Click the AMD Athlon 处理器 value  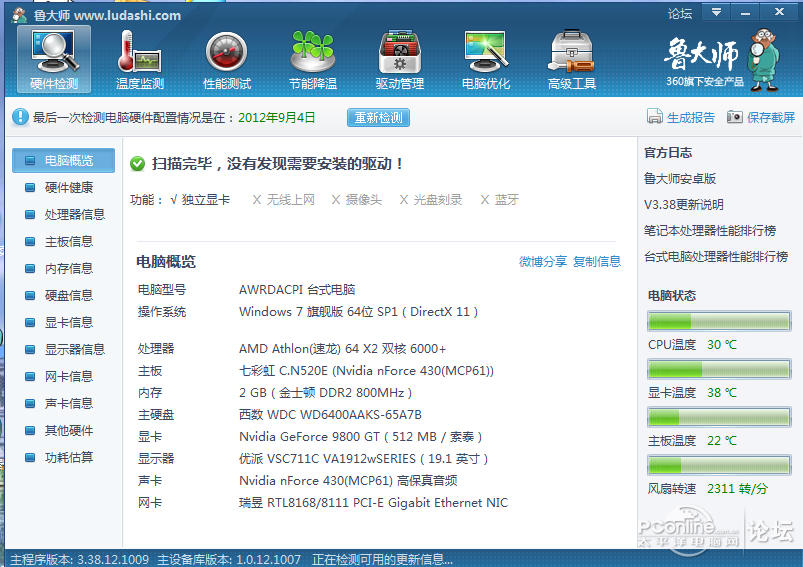[x=342, y=349]
